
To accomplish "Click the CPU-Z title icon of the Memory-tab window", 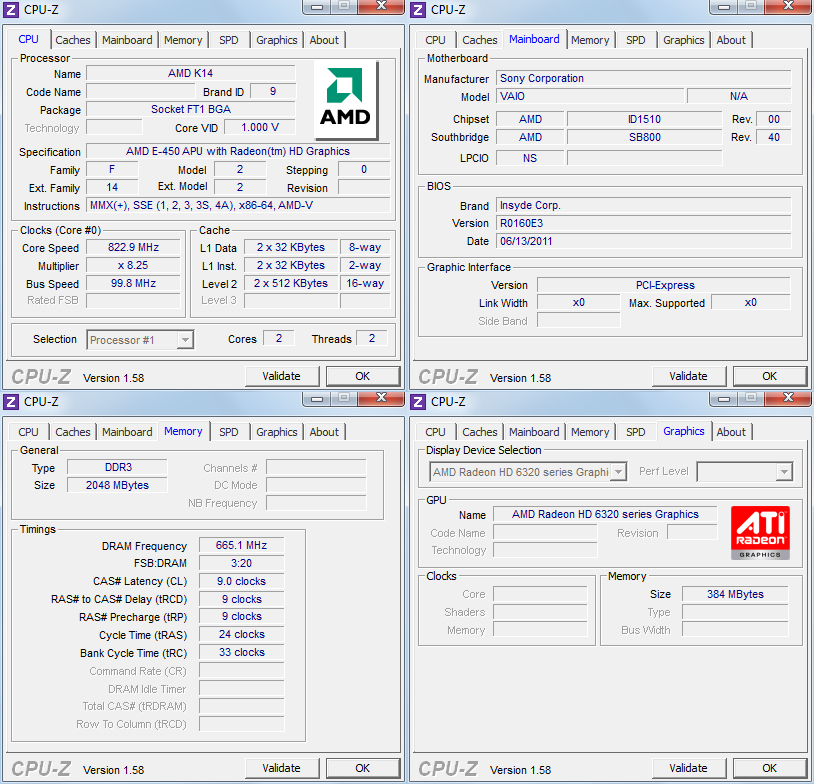I will [x=11, y=402].
